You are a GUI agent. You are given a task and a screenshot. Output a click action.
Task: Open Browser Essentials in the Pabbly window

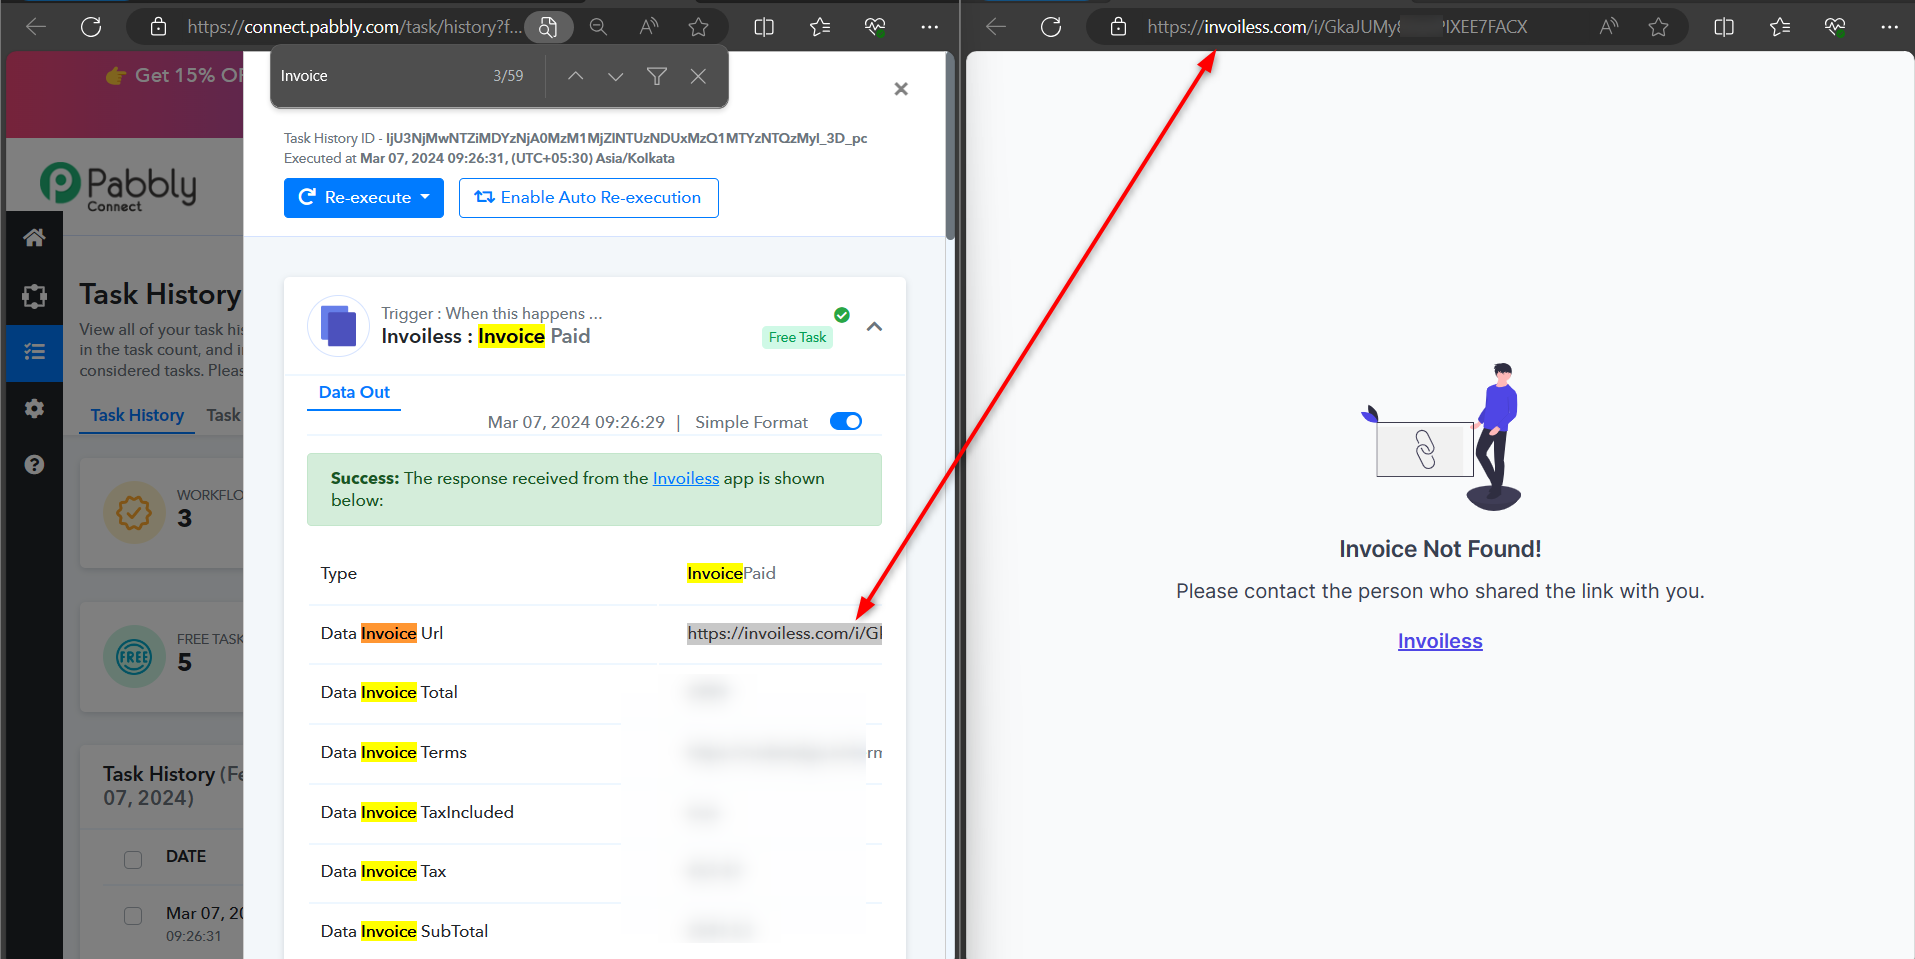tap(875, 27)
